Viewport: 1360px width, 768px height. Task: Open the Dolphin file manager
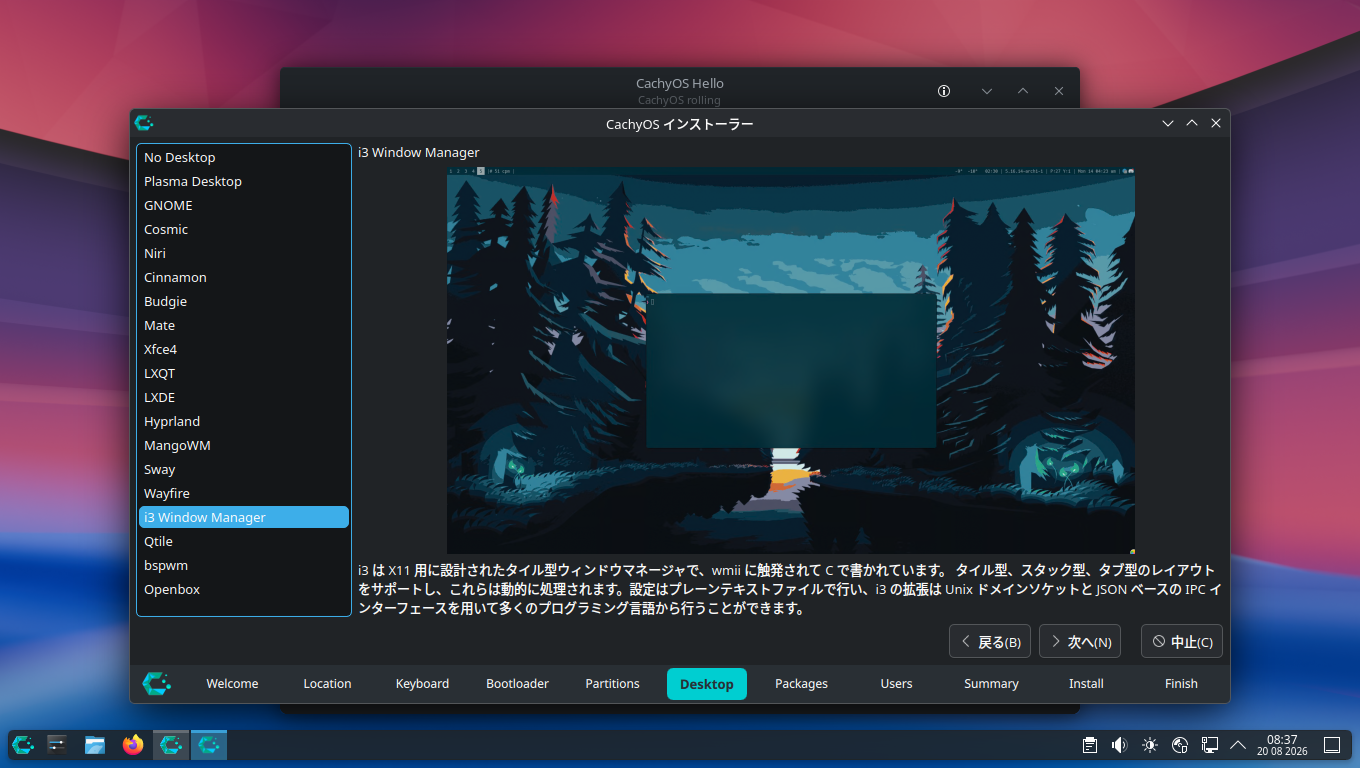[95, 744]
